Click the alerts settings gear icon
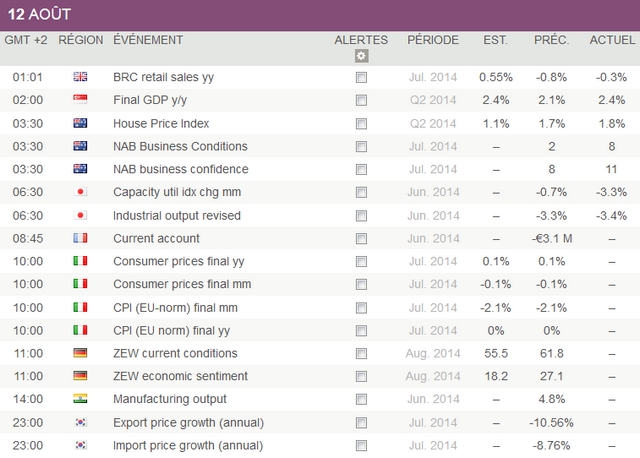This screenshot has height=458, width=640. pos(362,56)
